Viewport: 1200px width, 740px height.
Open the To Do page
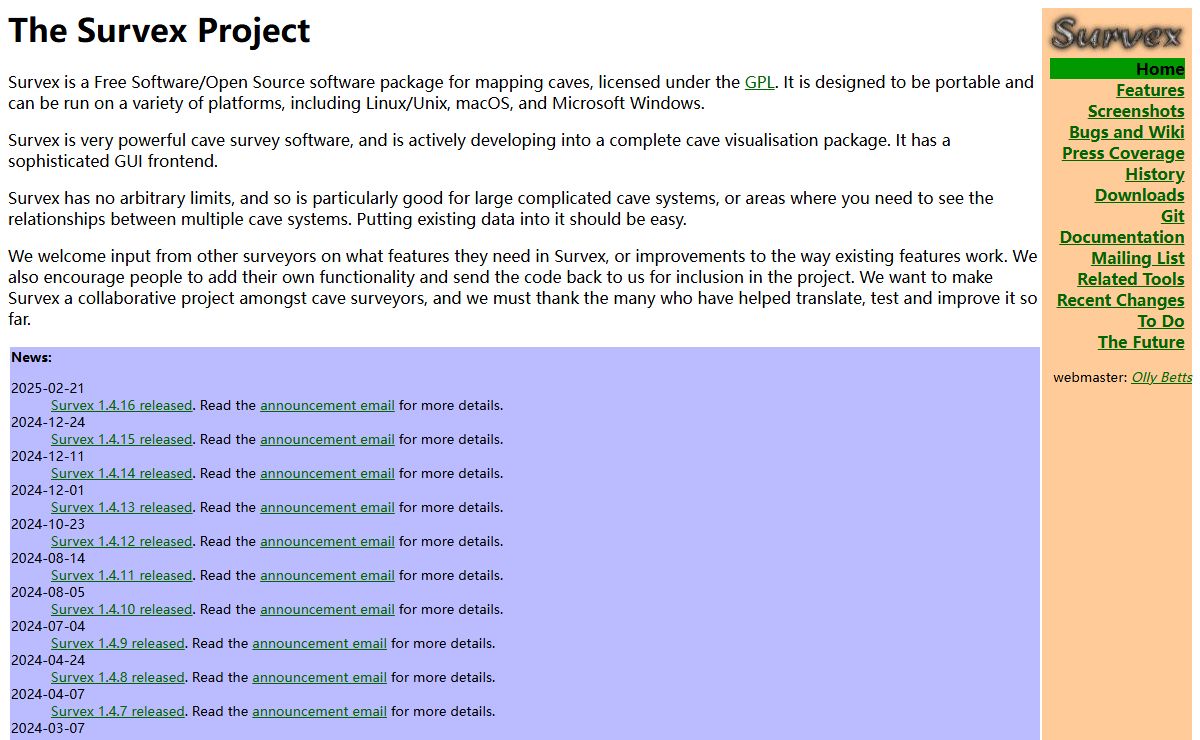pyautogui.click(x=1160, y=321)
